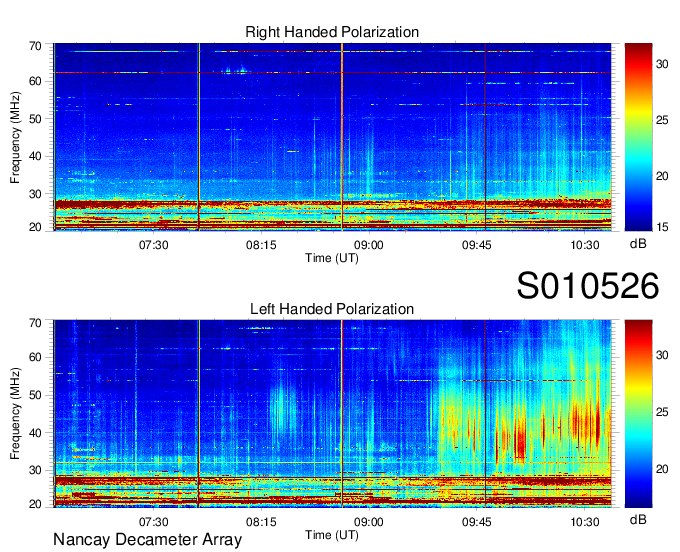
Task: Click the top right-hand colorbar scale
Action: [638, 137]
